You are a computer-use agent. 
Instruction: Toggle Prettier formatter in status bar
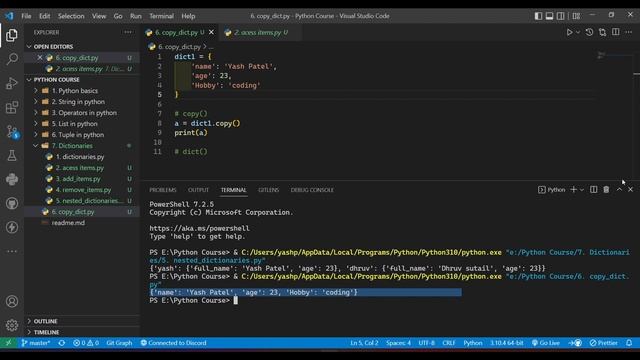604,343
